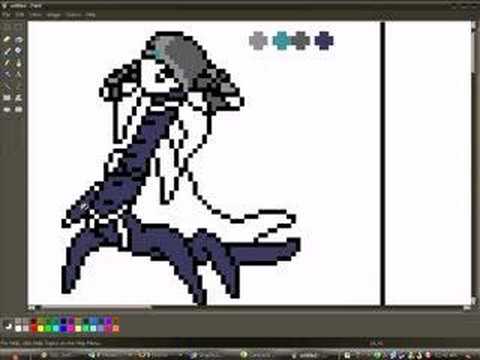Pick the cyan palette color
Image resolution: width=480 pixels, height=360 pixels.
56,329
